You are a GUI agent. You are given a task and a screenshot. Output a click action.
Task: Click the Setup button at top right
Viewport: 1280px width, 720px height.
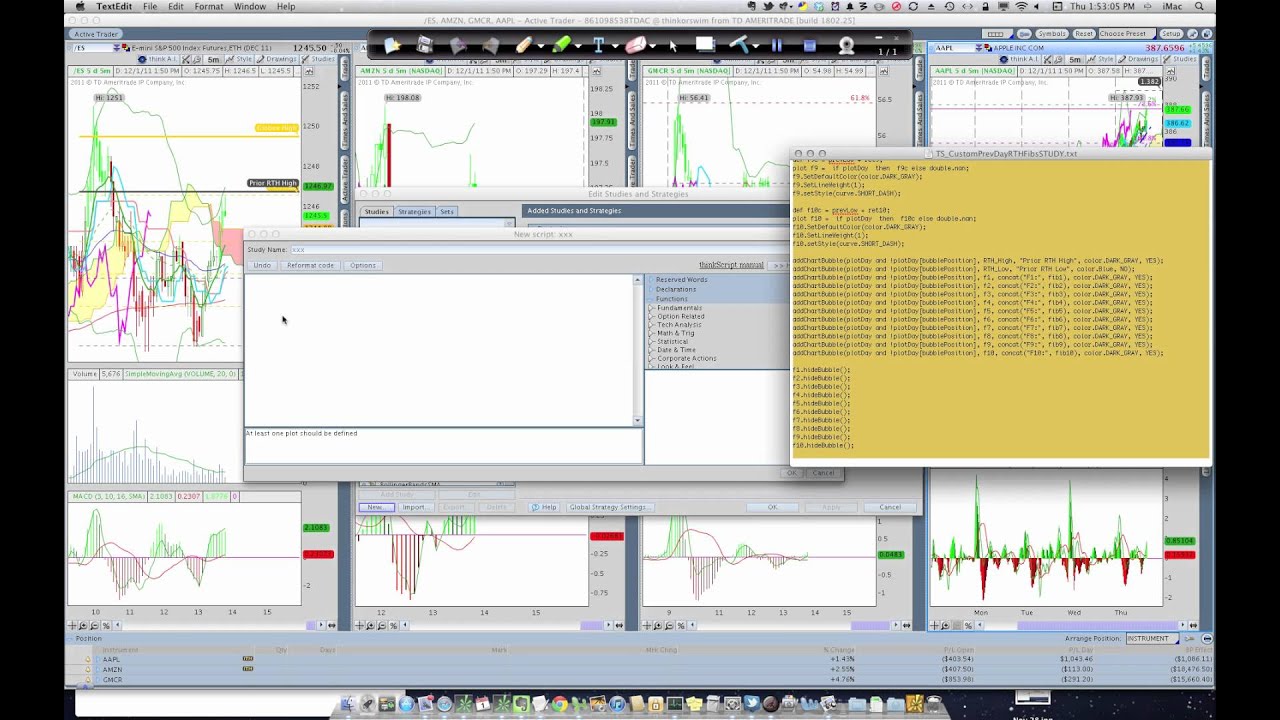pos(1171,34)
